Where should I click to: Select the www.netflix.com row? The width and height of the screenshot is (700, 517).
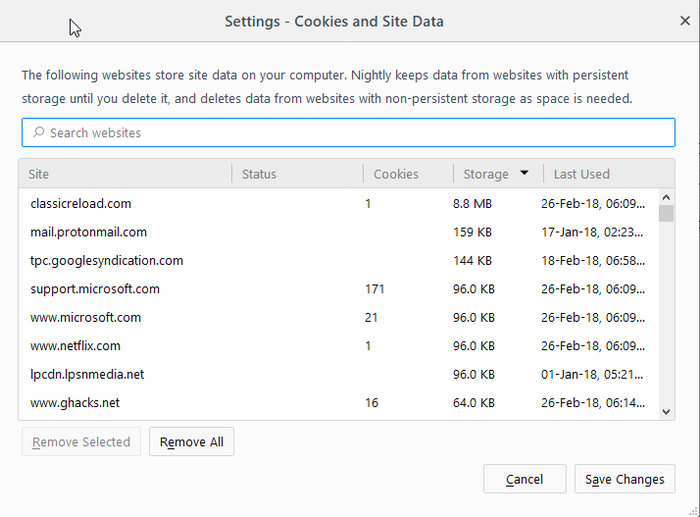76,346
